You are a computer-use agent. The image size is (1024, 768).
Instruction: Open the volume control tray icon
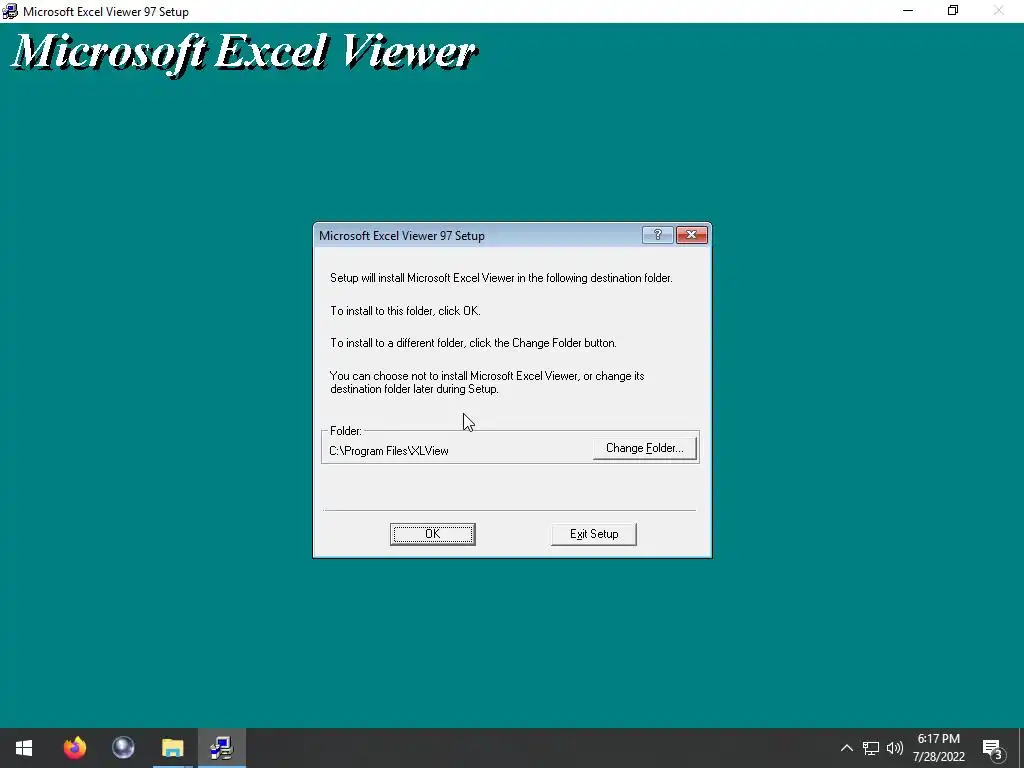tap(895, 748)
